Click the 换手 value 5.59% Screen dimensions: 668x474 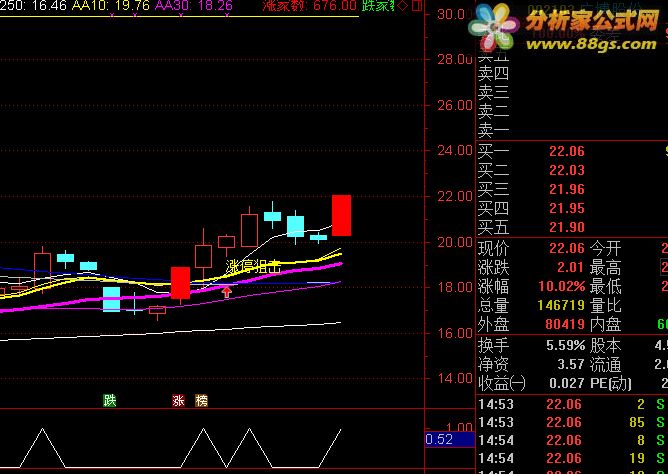coord(566,345)
